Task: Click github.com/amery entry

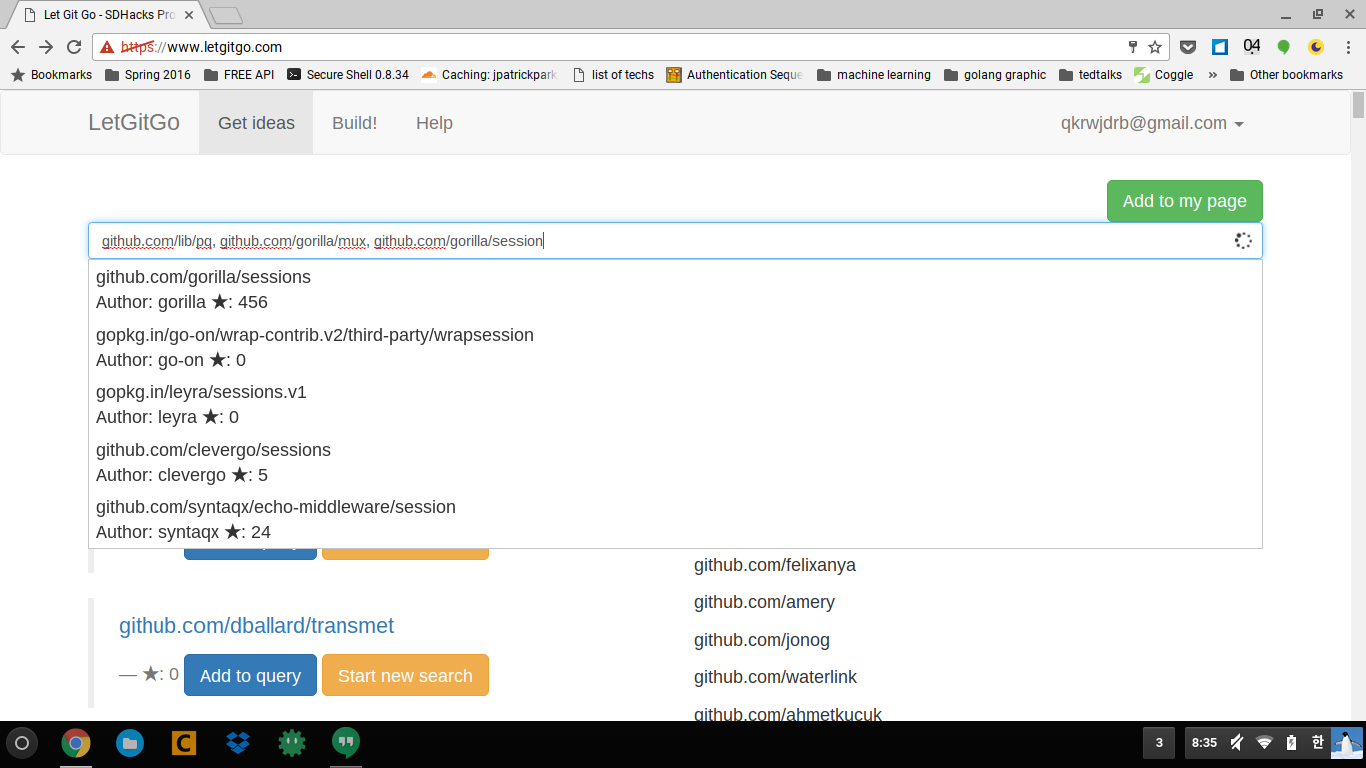Action: pyautogui.click(x=764, y=602)
